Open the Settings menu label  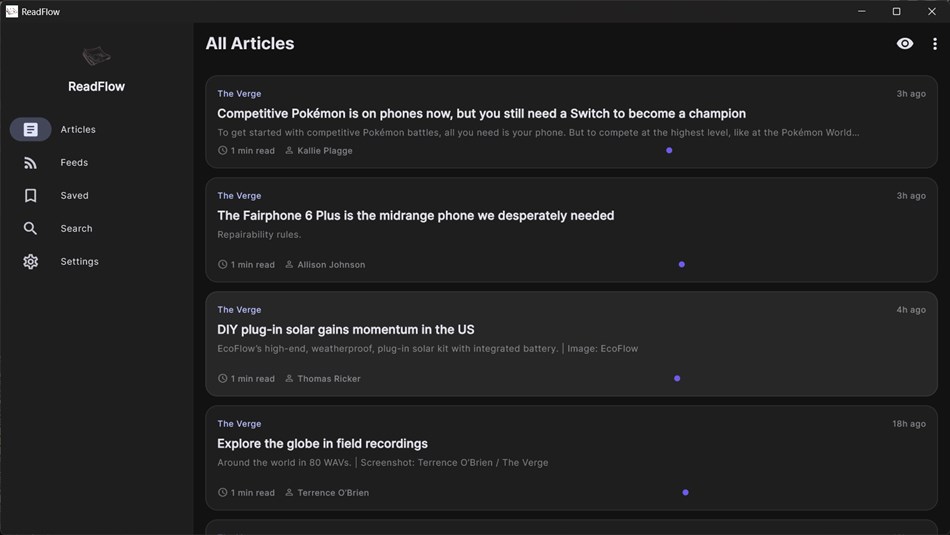pyautogui.click(x=79, y=262)
